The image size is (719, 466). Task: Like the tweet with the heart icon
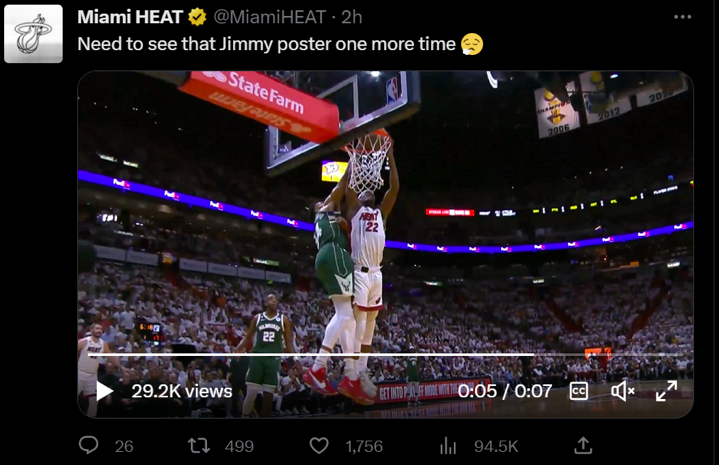pyautogui.click(x=319, y=445)
